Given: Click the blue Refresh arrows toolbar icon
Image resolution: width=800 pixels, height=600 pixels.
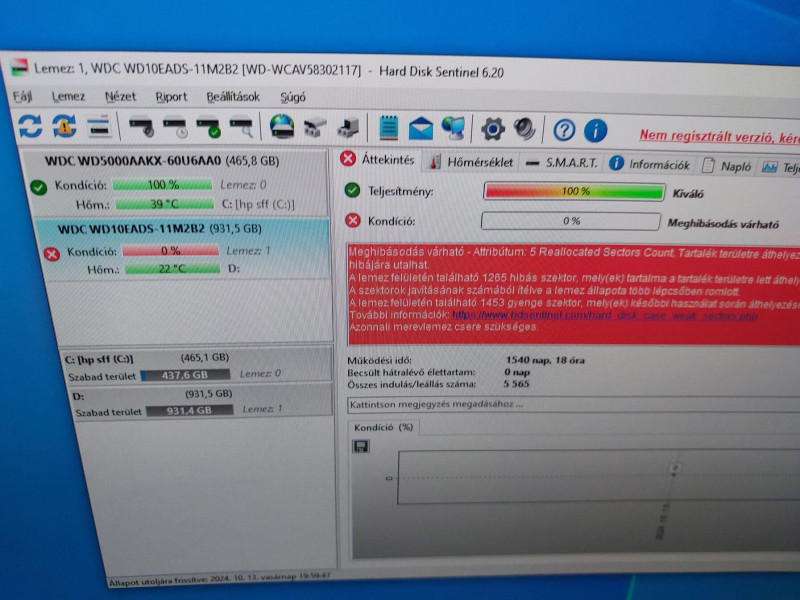Looking at the screenshot, I should tap(30, 126).
